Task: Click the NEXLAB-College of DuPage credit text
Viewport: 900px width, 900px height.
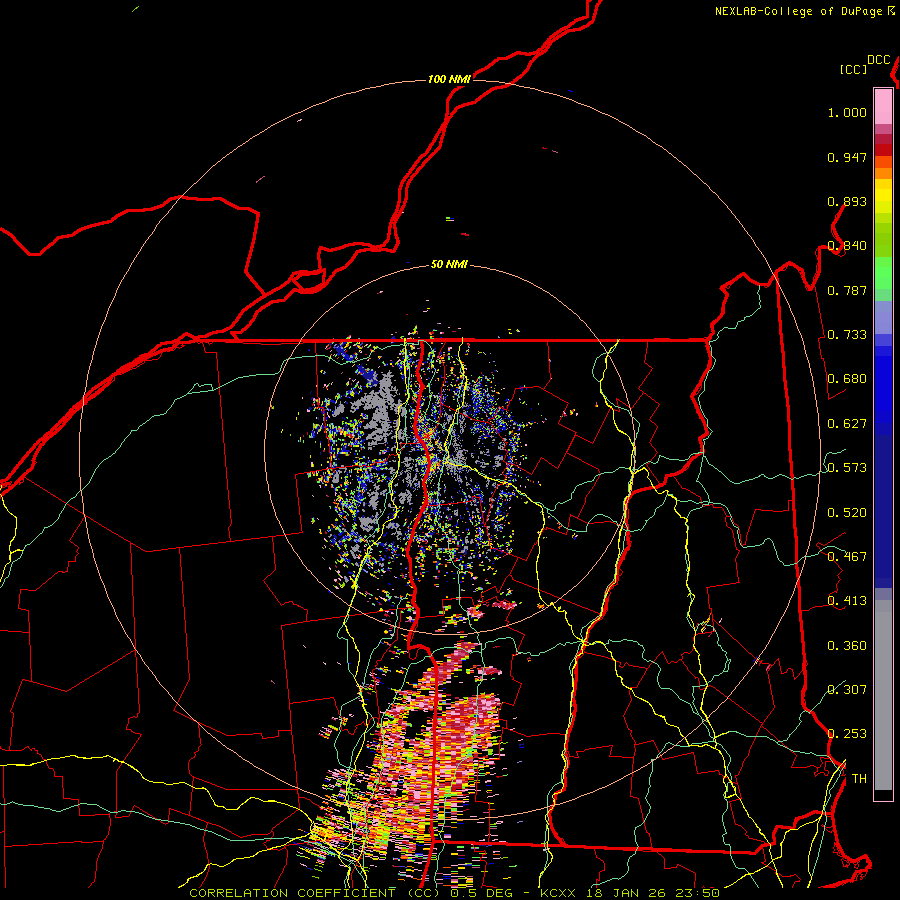Action: 801,11
